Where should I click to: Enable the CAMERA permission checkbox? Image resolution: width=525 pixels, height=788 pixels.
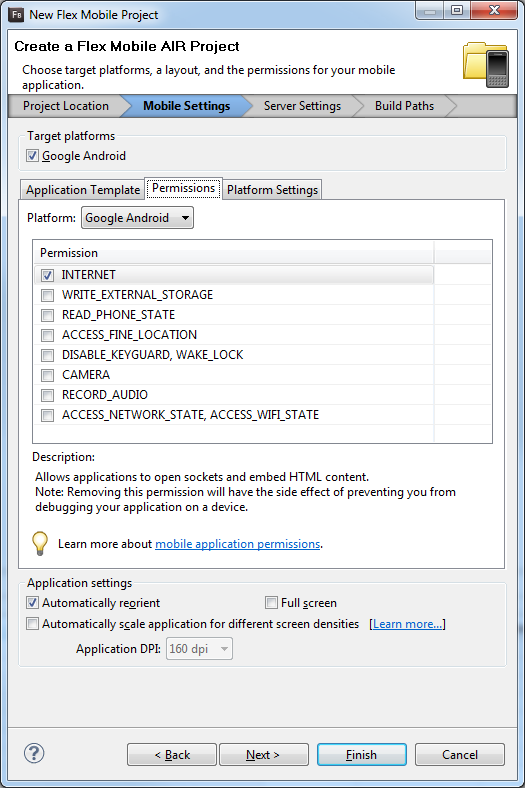47,375
